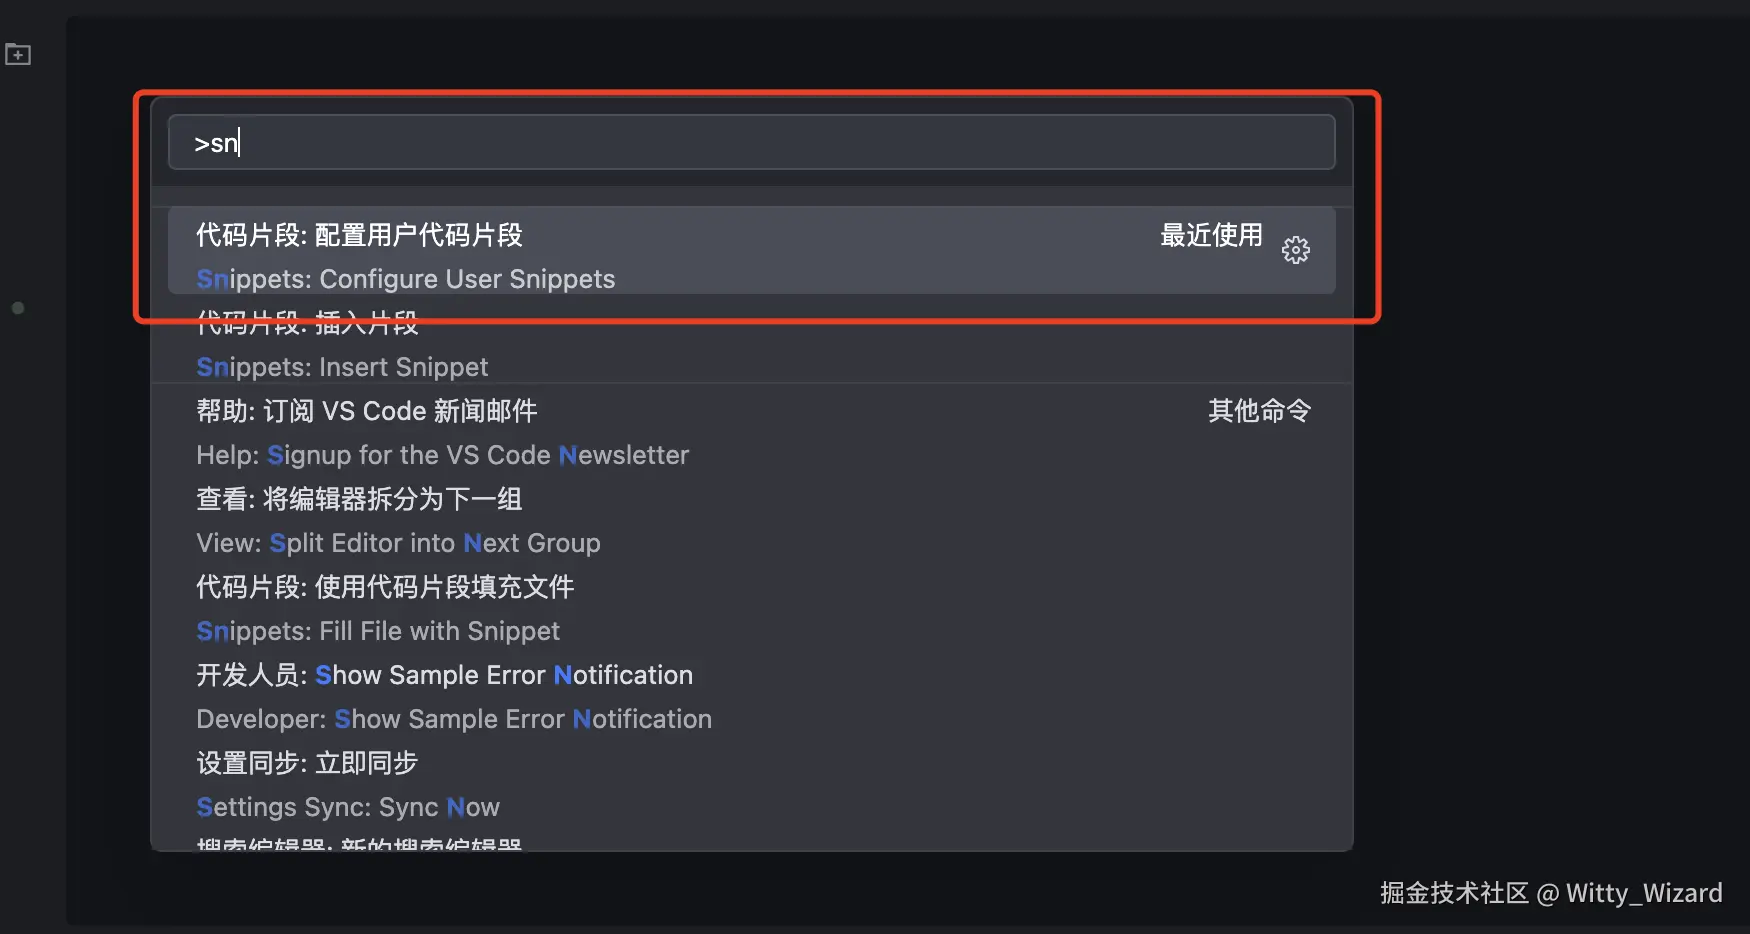Screen dimensions: 1750x934
Task: Select 'Snippets: Configure User Snippets' command
Action: click(x=406, y=279)
